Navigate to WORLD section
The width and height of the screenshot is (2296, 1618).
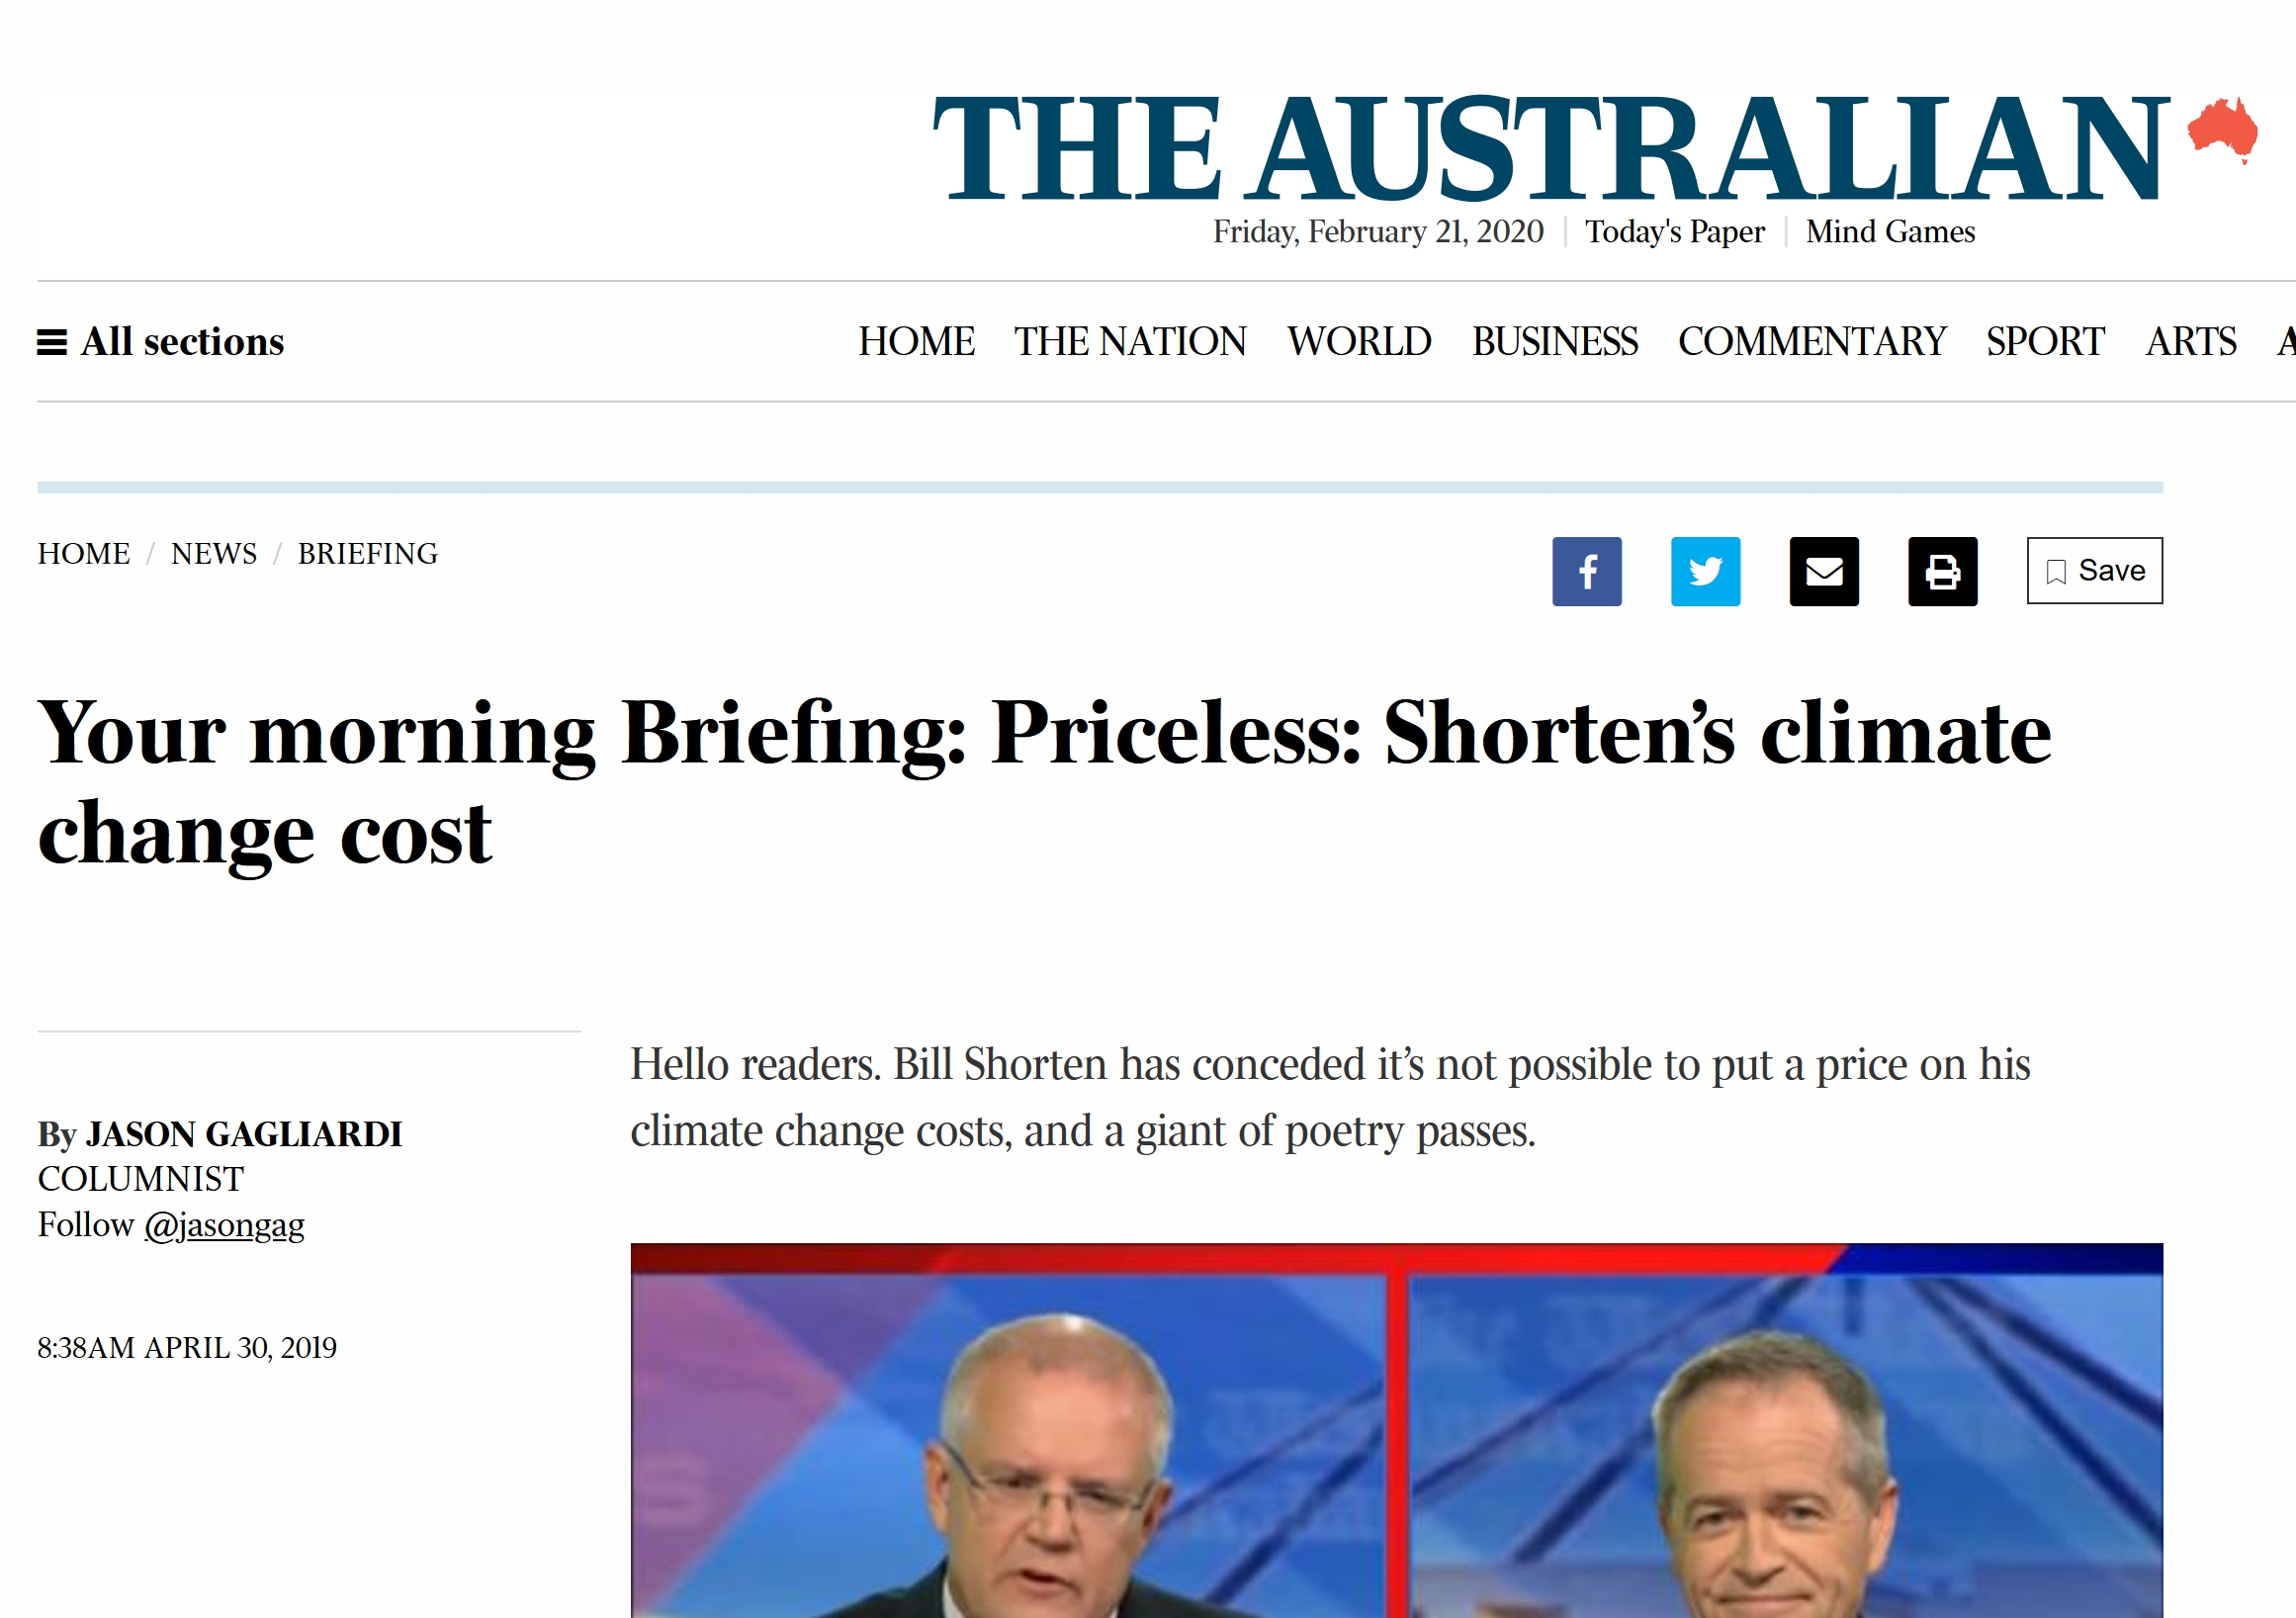1359,342
